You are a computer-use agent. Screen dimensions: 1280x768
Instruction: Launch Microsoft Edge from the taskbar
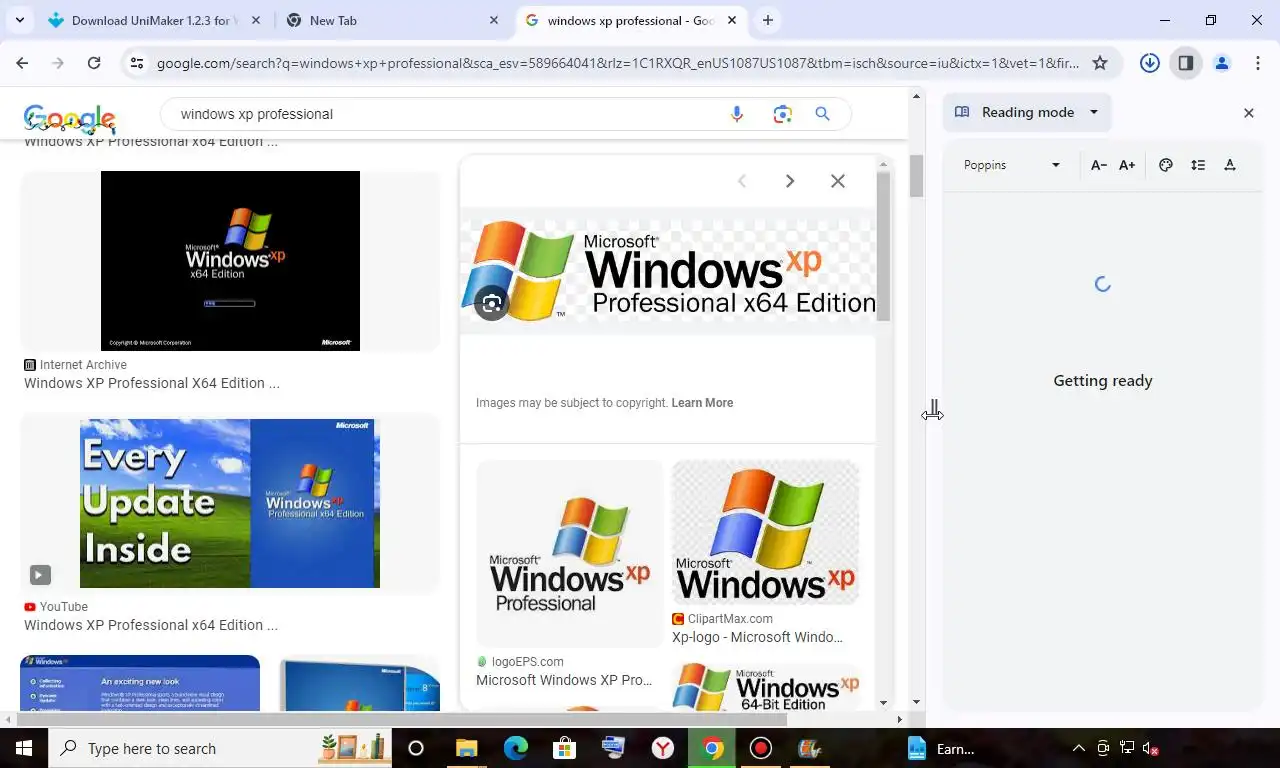coord(516,748)
